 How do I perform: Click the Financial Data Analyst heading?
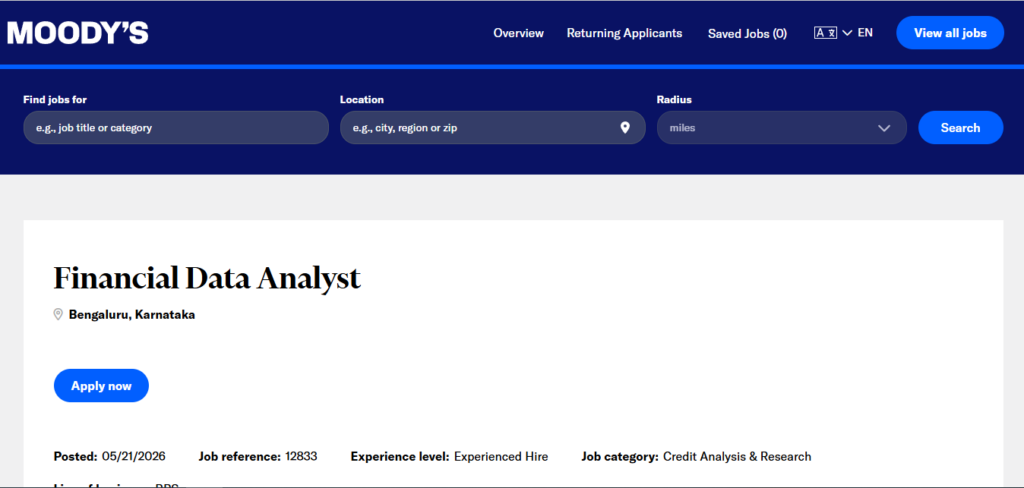point(207,278)
